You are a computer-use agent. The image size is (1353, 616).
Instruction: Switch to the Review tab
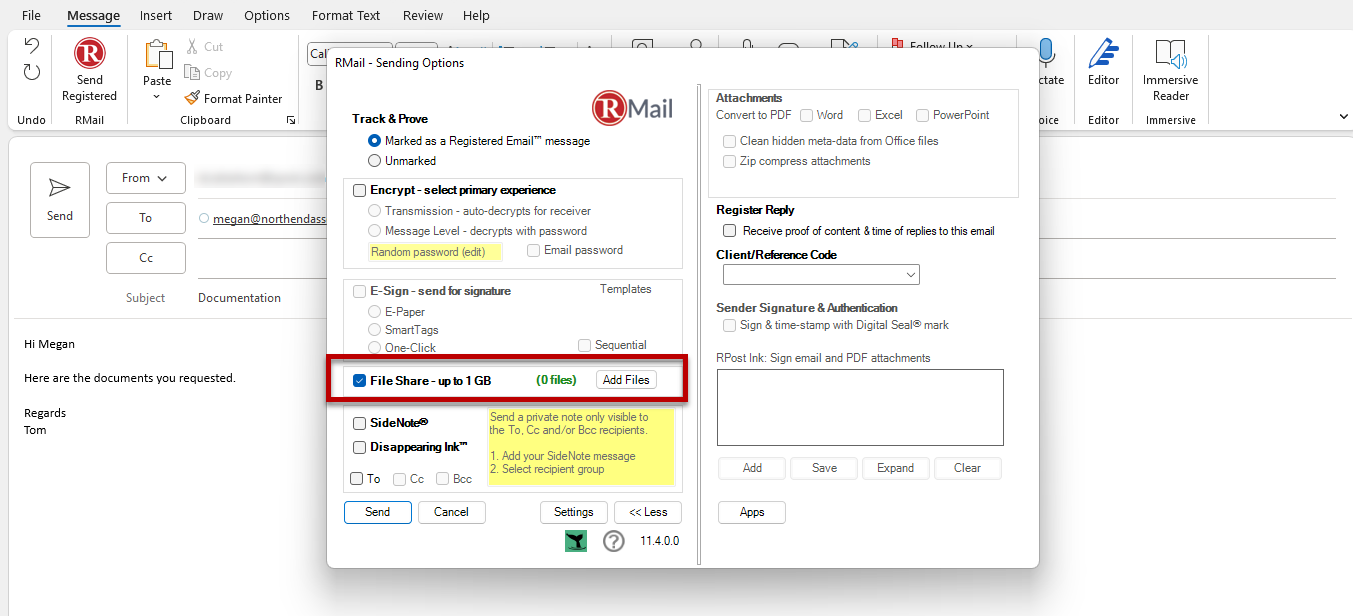pos(423,15)
